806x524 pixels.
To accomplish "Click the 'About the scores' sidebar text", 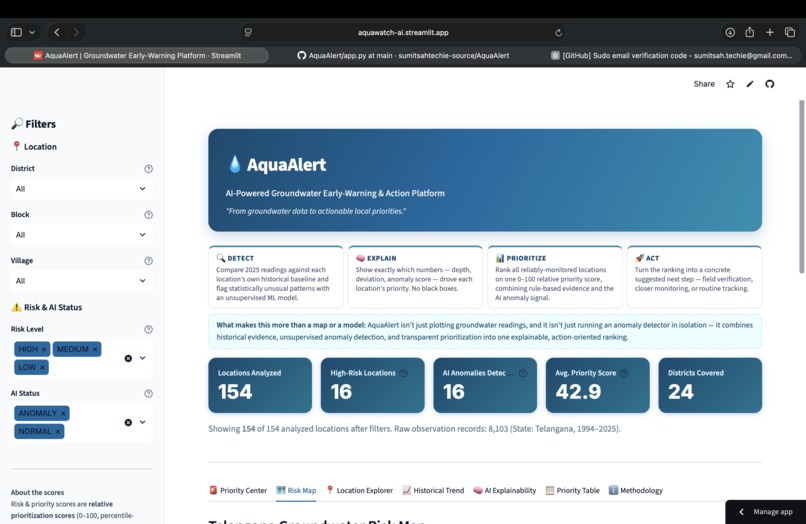I will (38, 492).
